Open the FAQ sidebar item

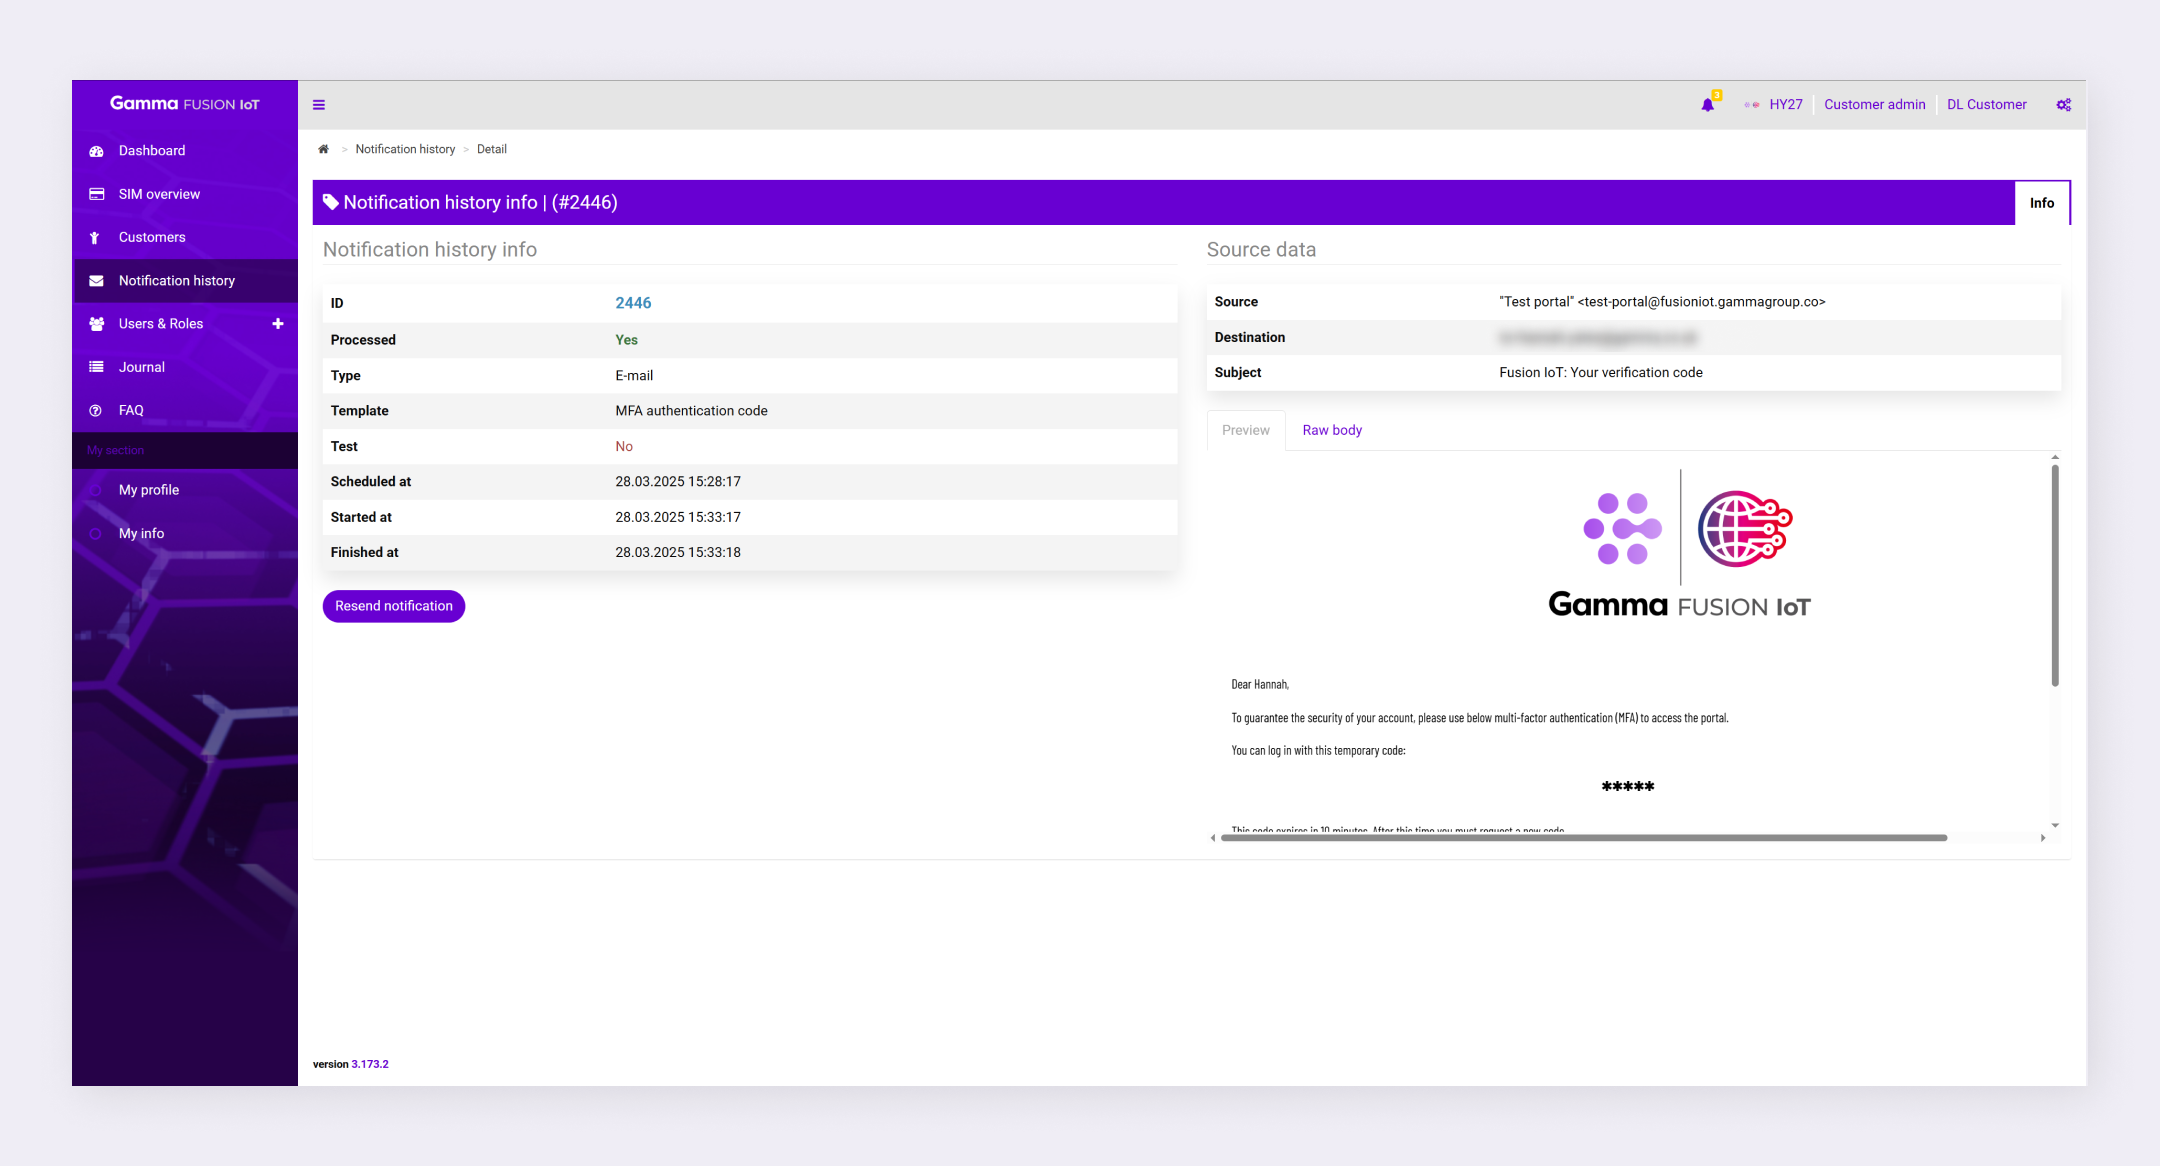130,410
